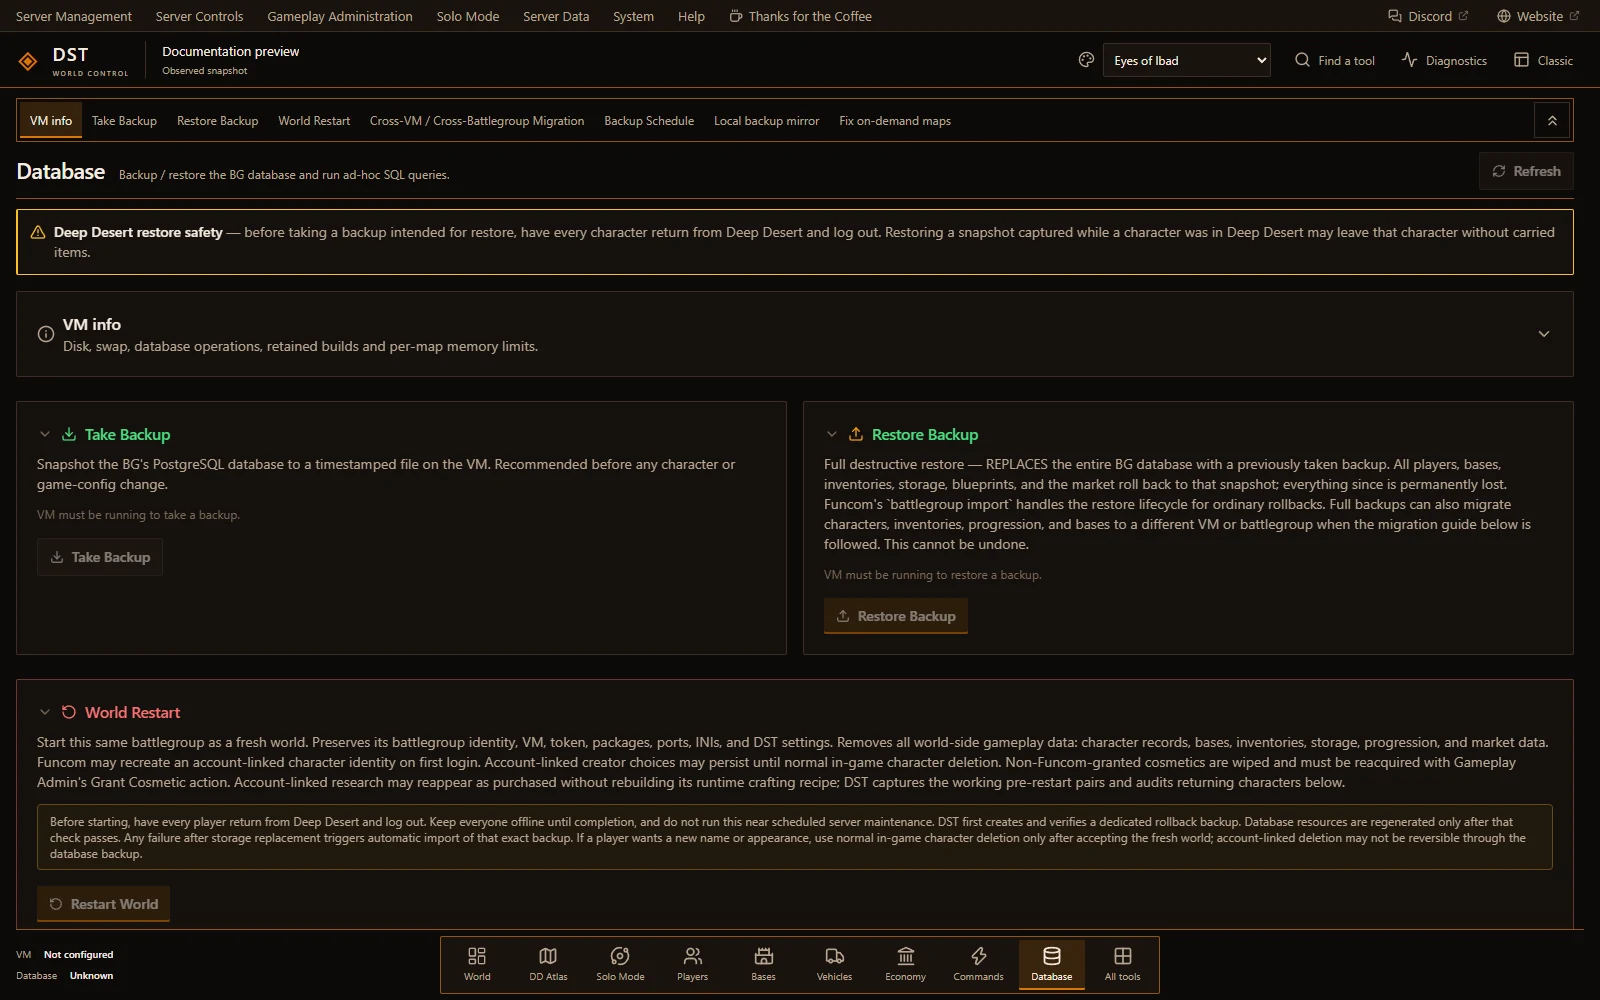This screenshot has height=1000, width=1600.
Task: Click the DST World Control logo
Action: click(73, 60)
